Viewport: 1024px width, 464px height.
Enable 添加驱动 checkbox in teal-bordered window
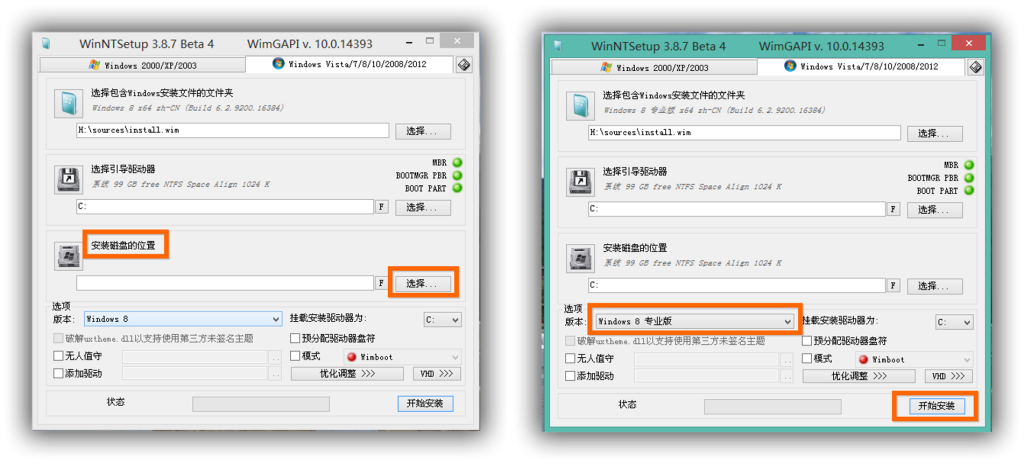pyautogui.click(x=570, y=376)
